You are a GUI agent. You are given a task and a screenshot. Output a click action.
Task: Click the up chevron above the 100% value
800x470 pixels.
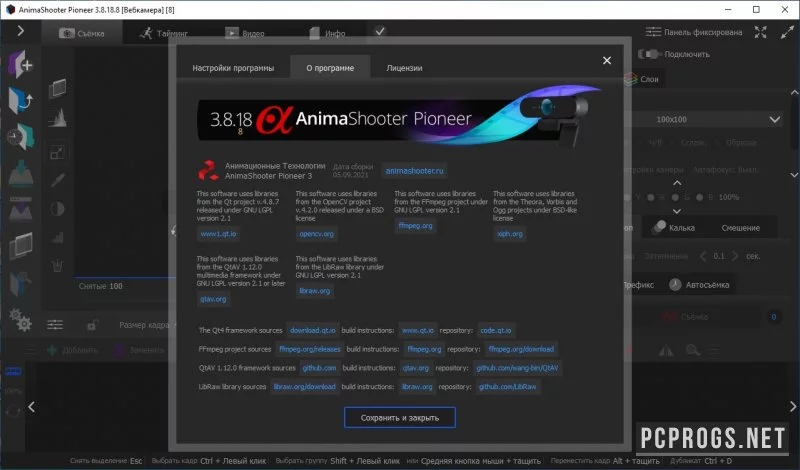(677, 183)
